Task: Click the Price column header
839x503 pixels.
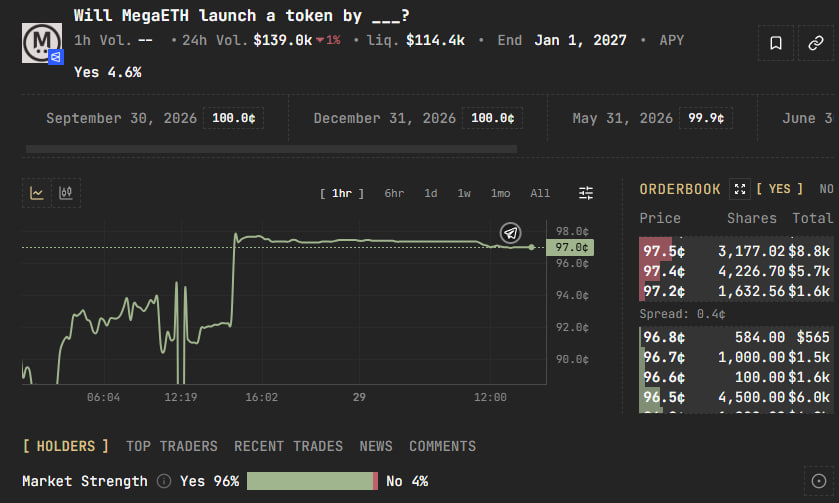Action: coord(660,218)
